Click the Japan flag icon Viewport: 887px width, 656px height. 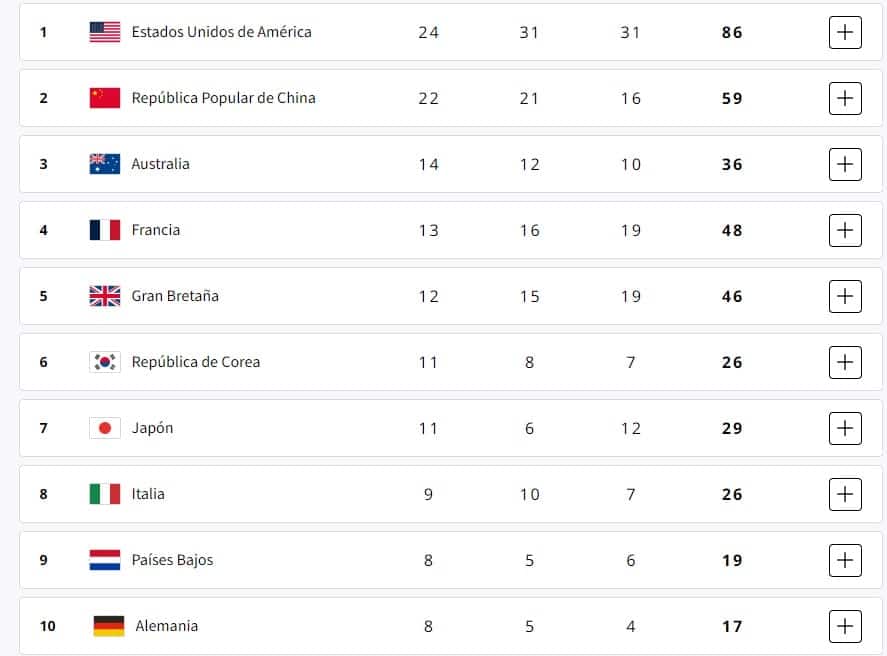tap(105, 428)
